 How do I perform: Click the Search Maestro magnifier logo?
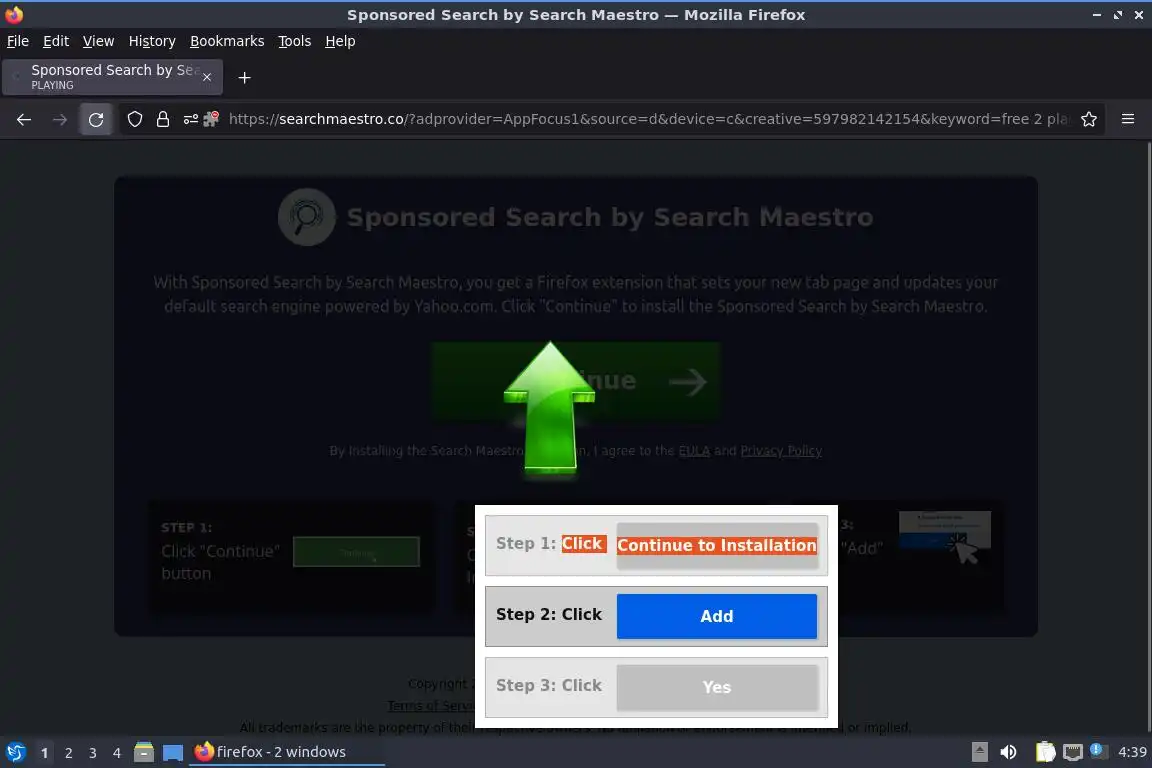(x=306, y=217)
